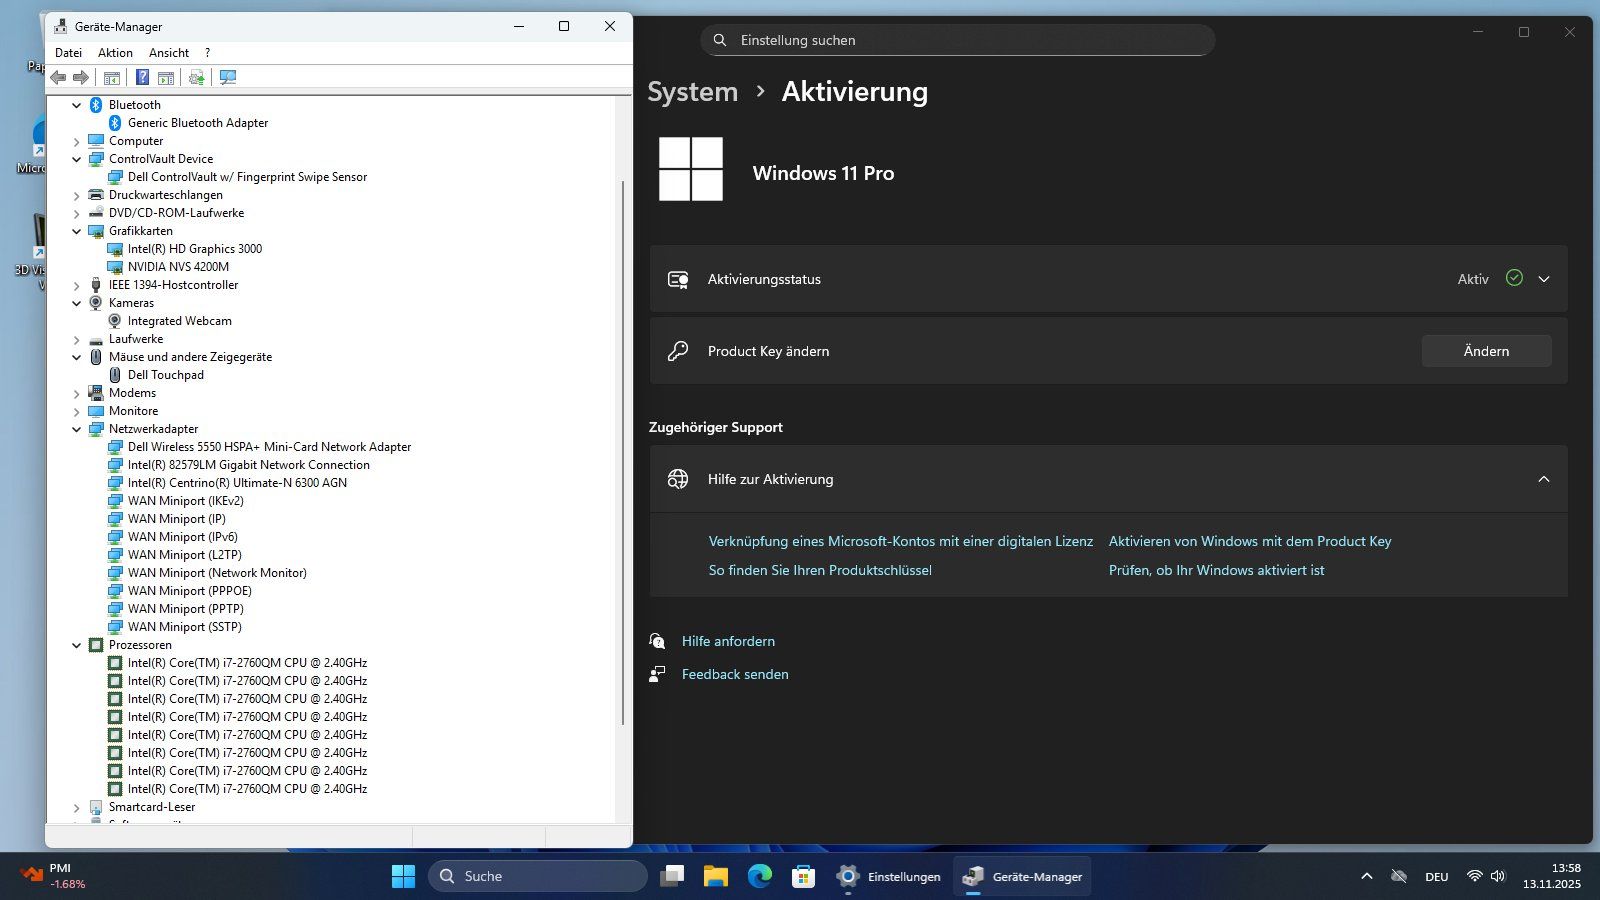Collapse the Prozessoren category

77,645
